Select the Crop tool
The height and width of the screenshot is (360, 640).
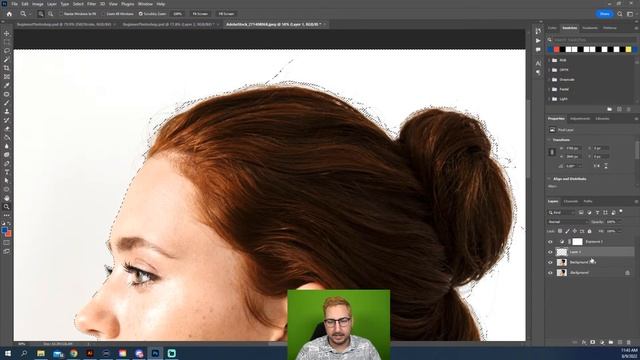tap(7, 68)
